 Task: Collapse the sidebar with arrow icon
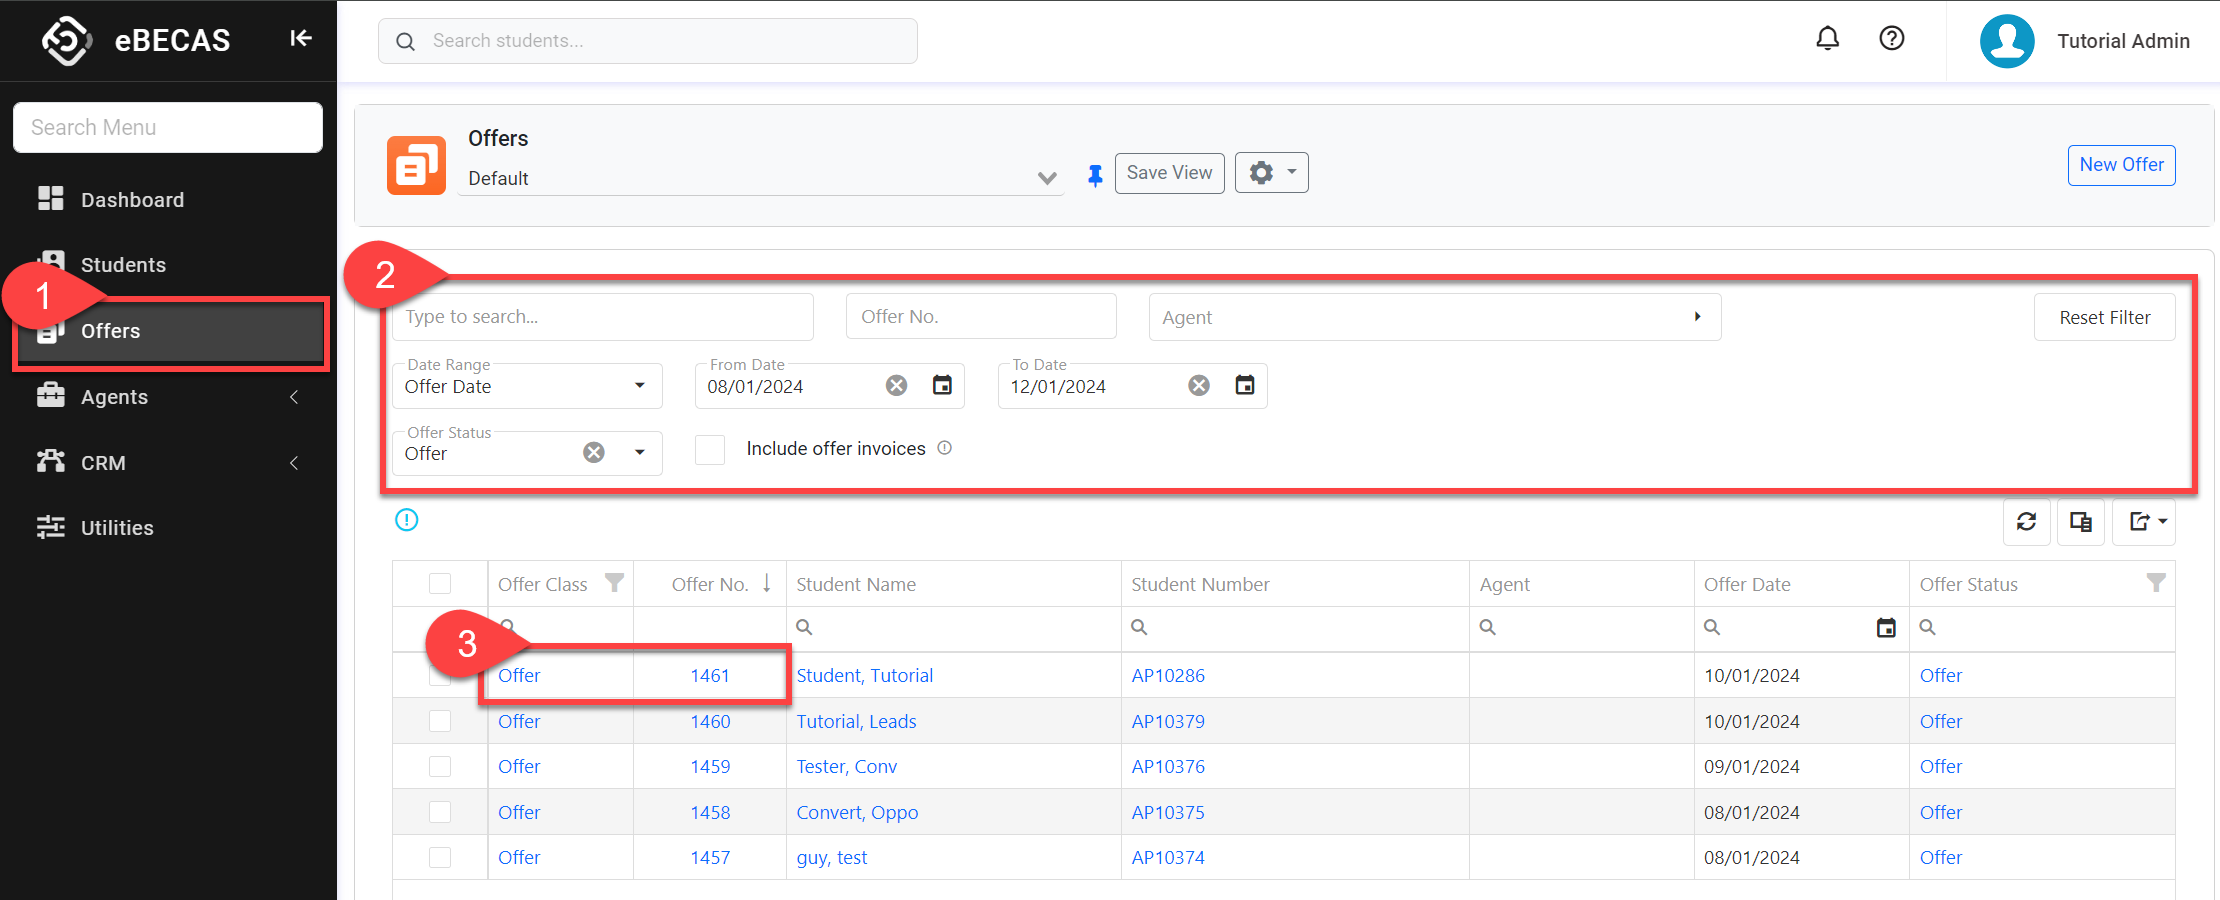300,38
